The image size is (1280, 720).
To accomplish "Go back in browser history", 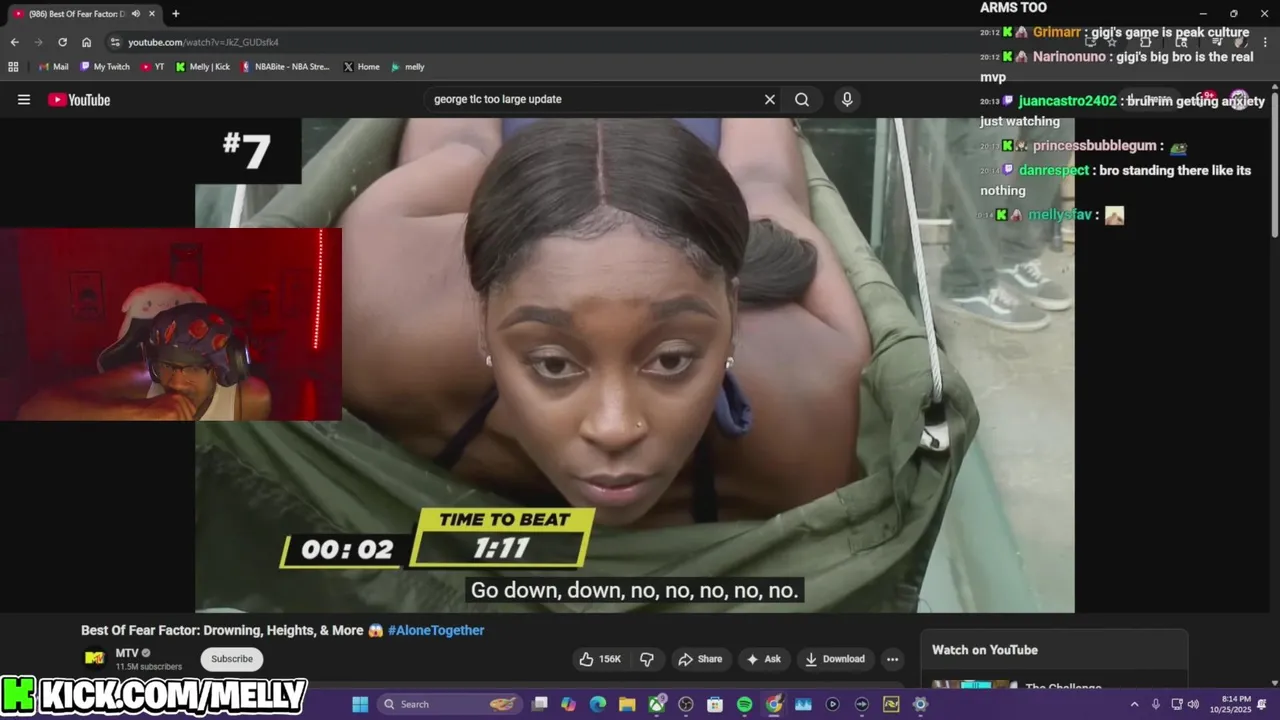I will (14, 42).
